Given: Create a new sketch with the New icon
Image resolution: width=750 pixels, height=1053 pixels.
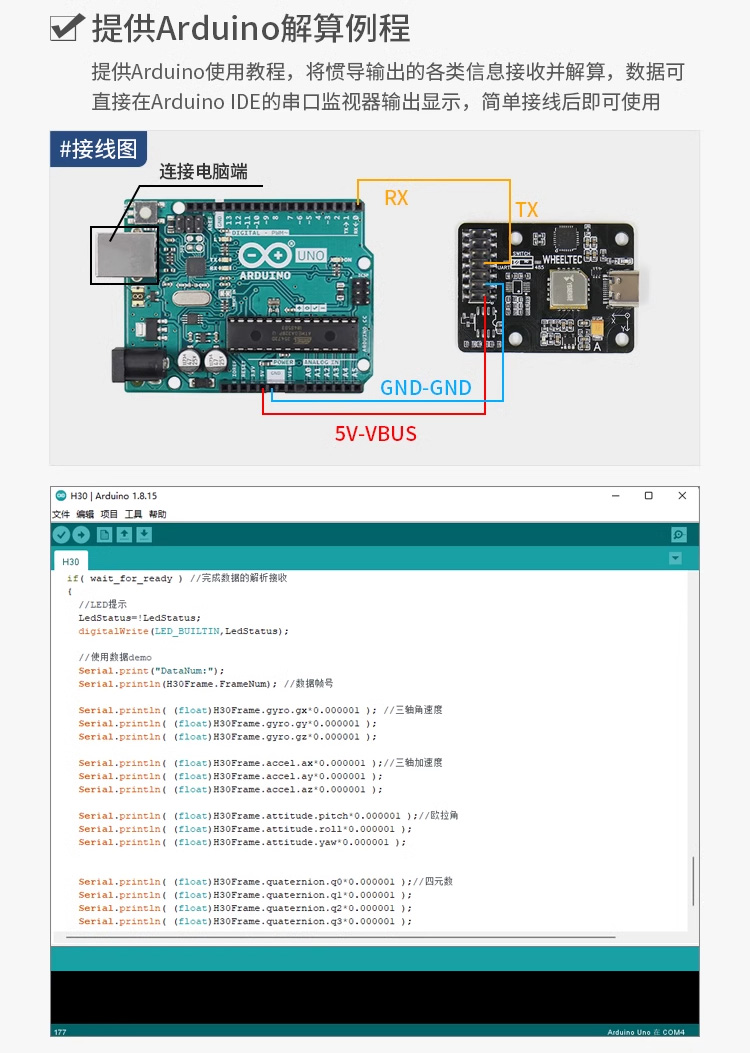Looking at the screenshot, I should [x=104, y=535].
